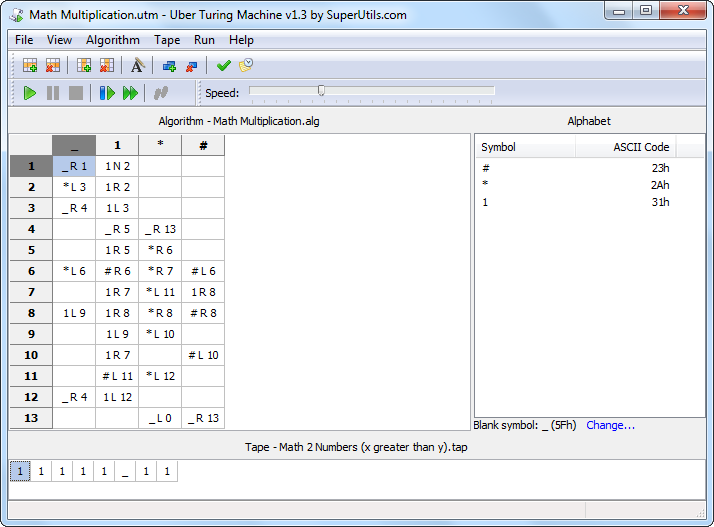Select the '_R 5' cell
Screen dimensions: 714x527
tap(117, 229)
